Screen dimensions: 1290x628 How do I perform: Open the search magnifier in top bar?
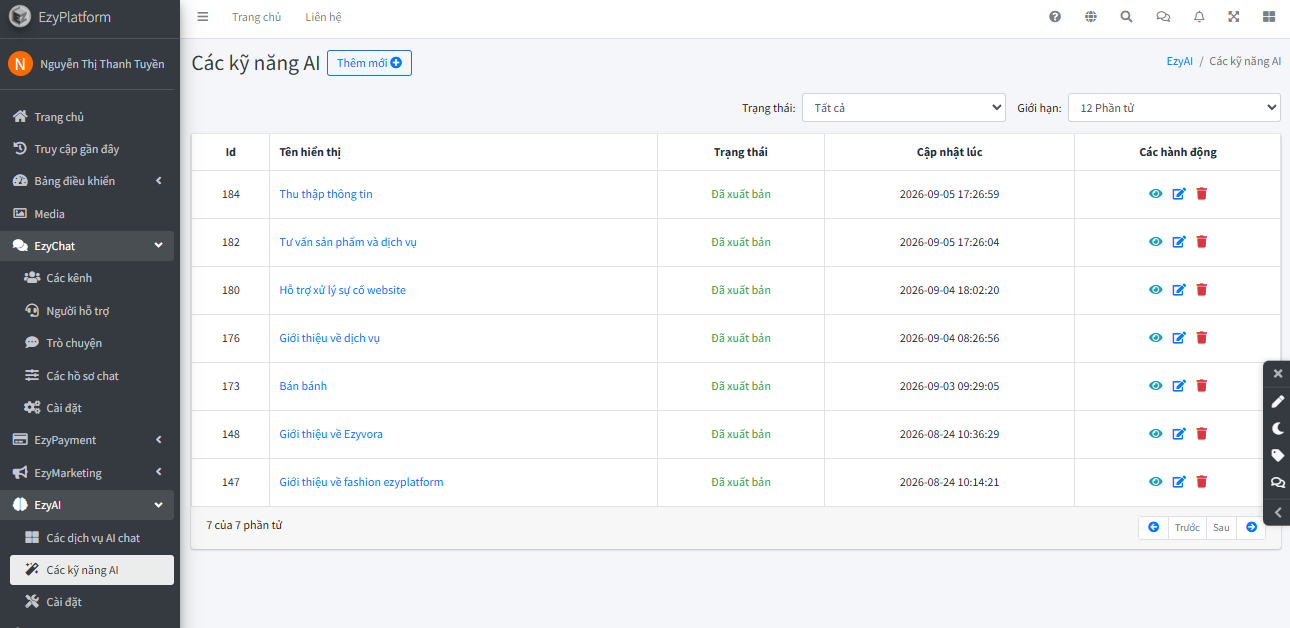click(1127, 17)
